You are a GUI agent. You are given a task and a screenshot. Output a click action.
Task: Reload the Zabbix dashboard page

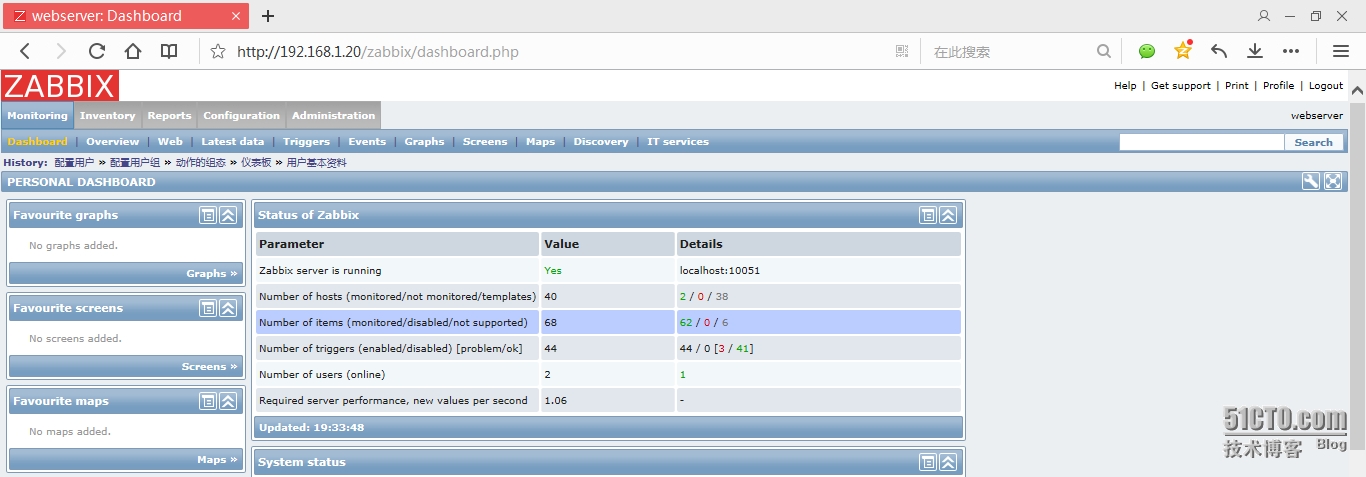[x=97, y=51]
